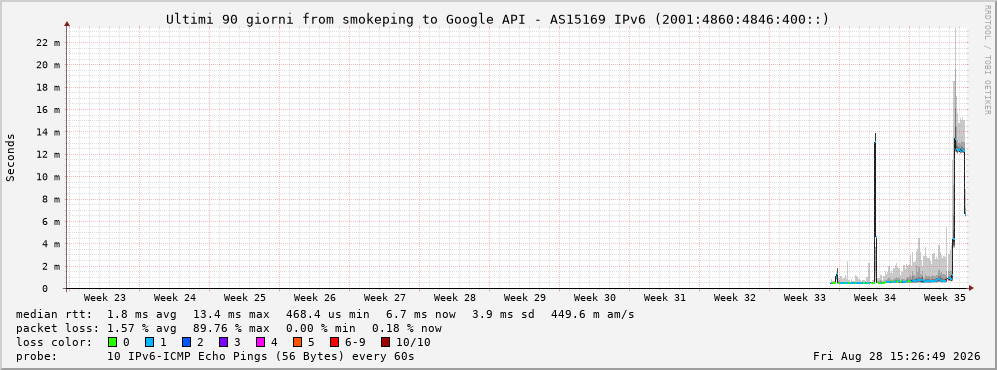
Task: Click the magenta loss color 4 swatch
Action: [260, 342]
